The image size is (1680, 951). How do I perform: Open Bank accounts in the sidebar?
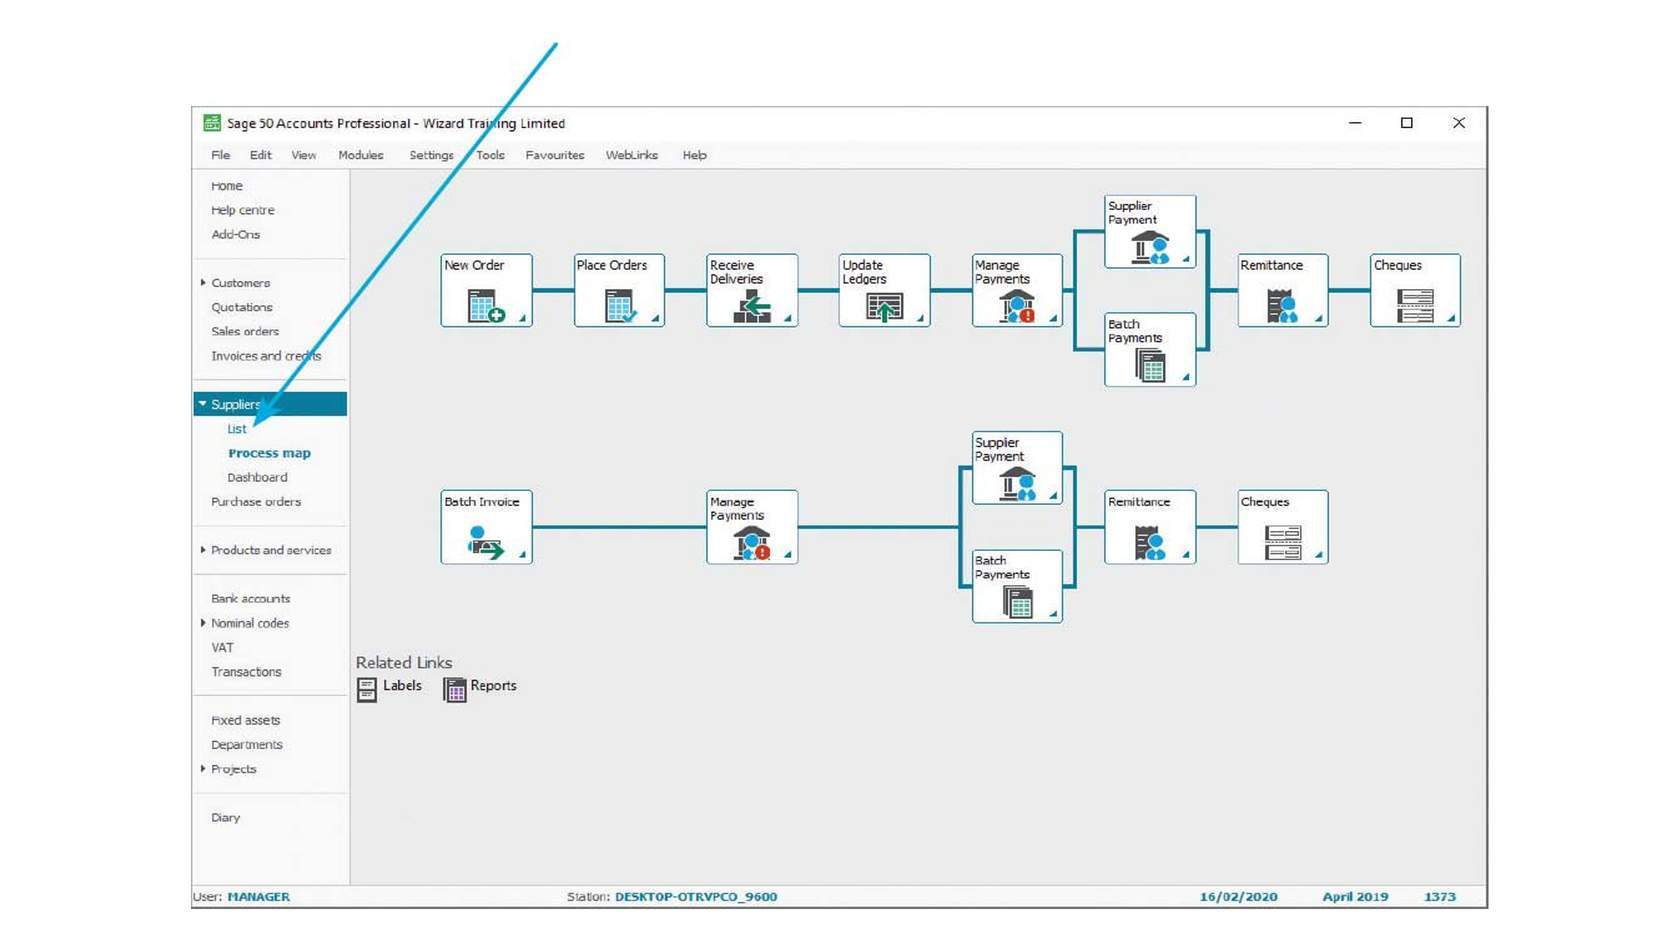pos(251,599)
